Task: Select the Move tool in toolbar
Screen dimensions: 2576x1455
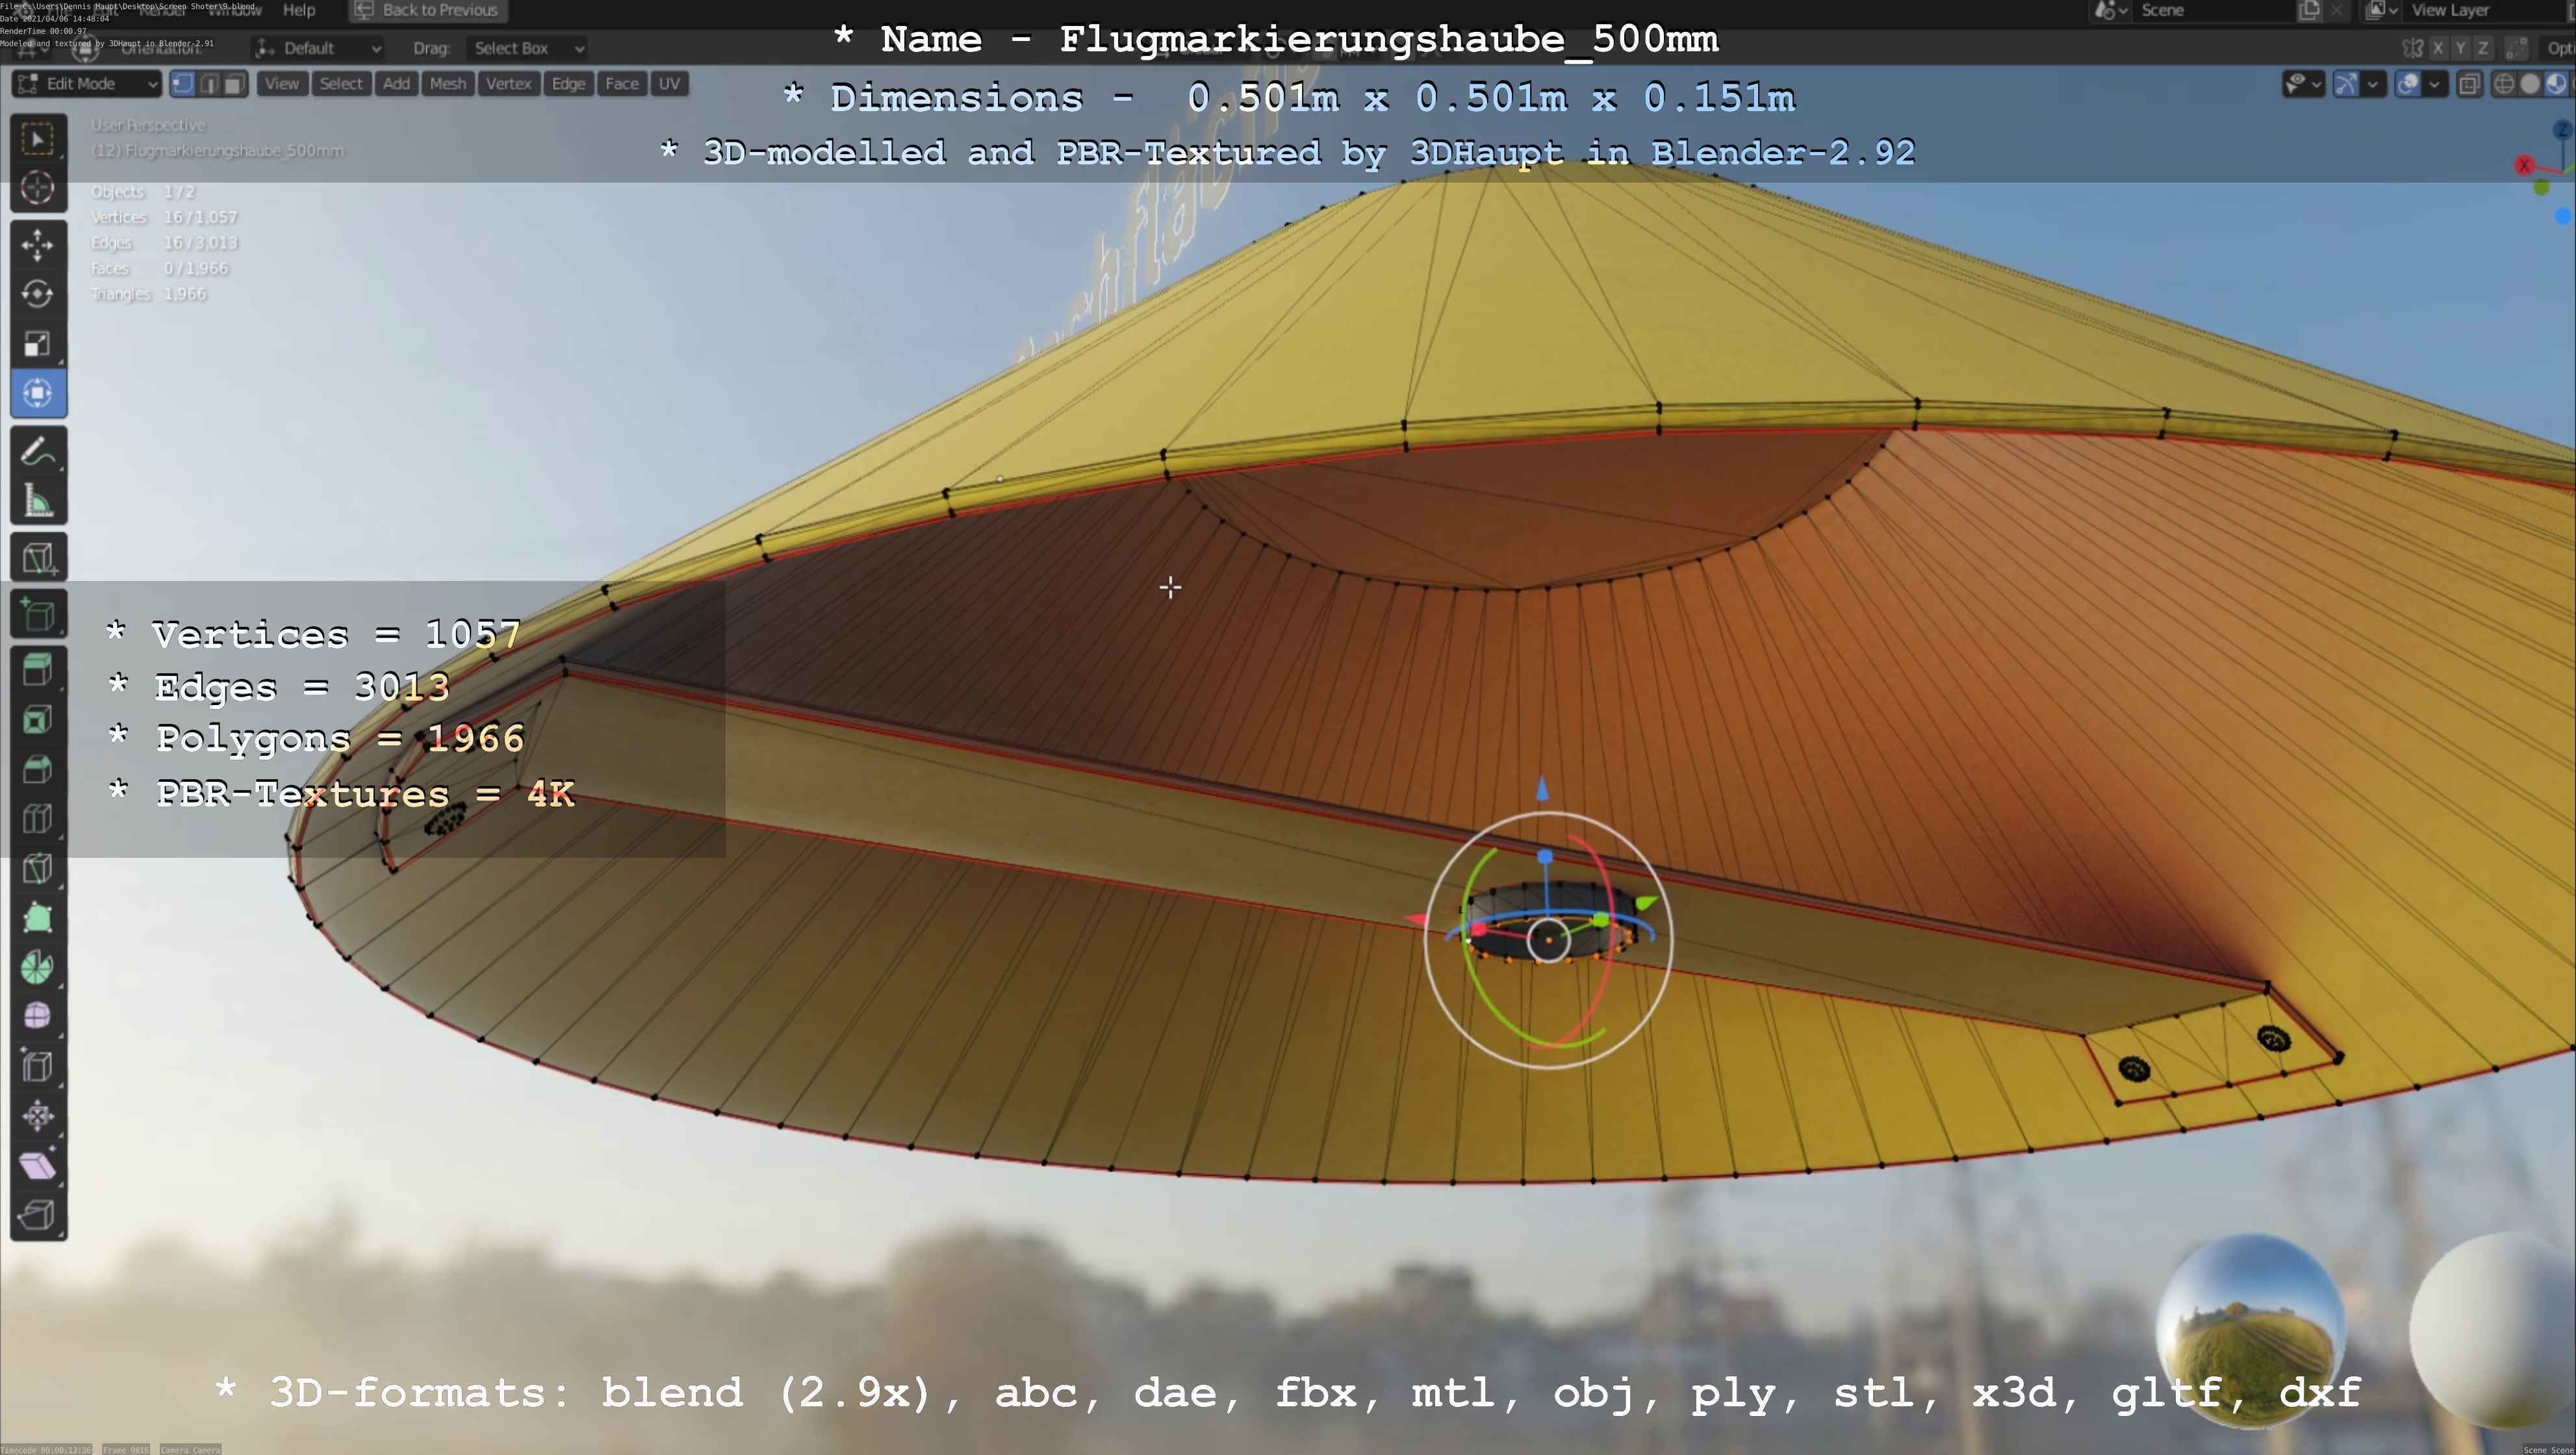Action: click(x=37, y=244)
